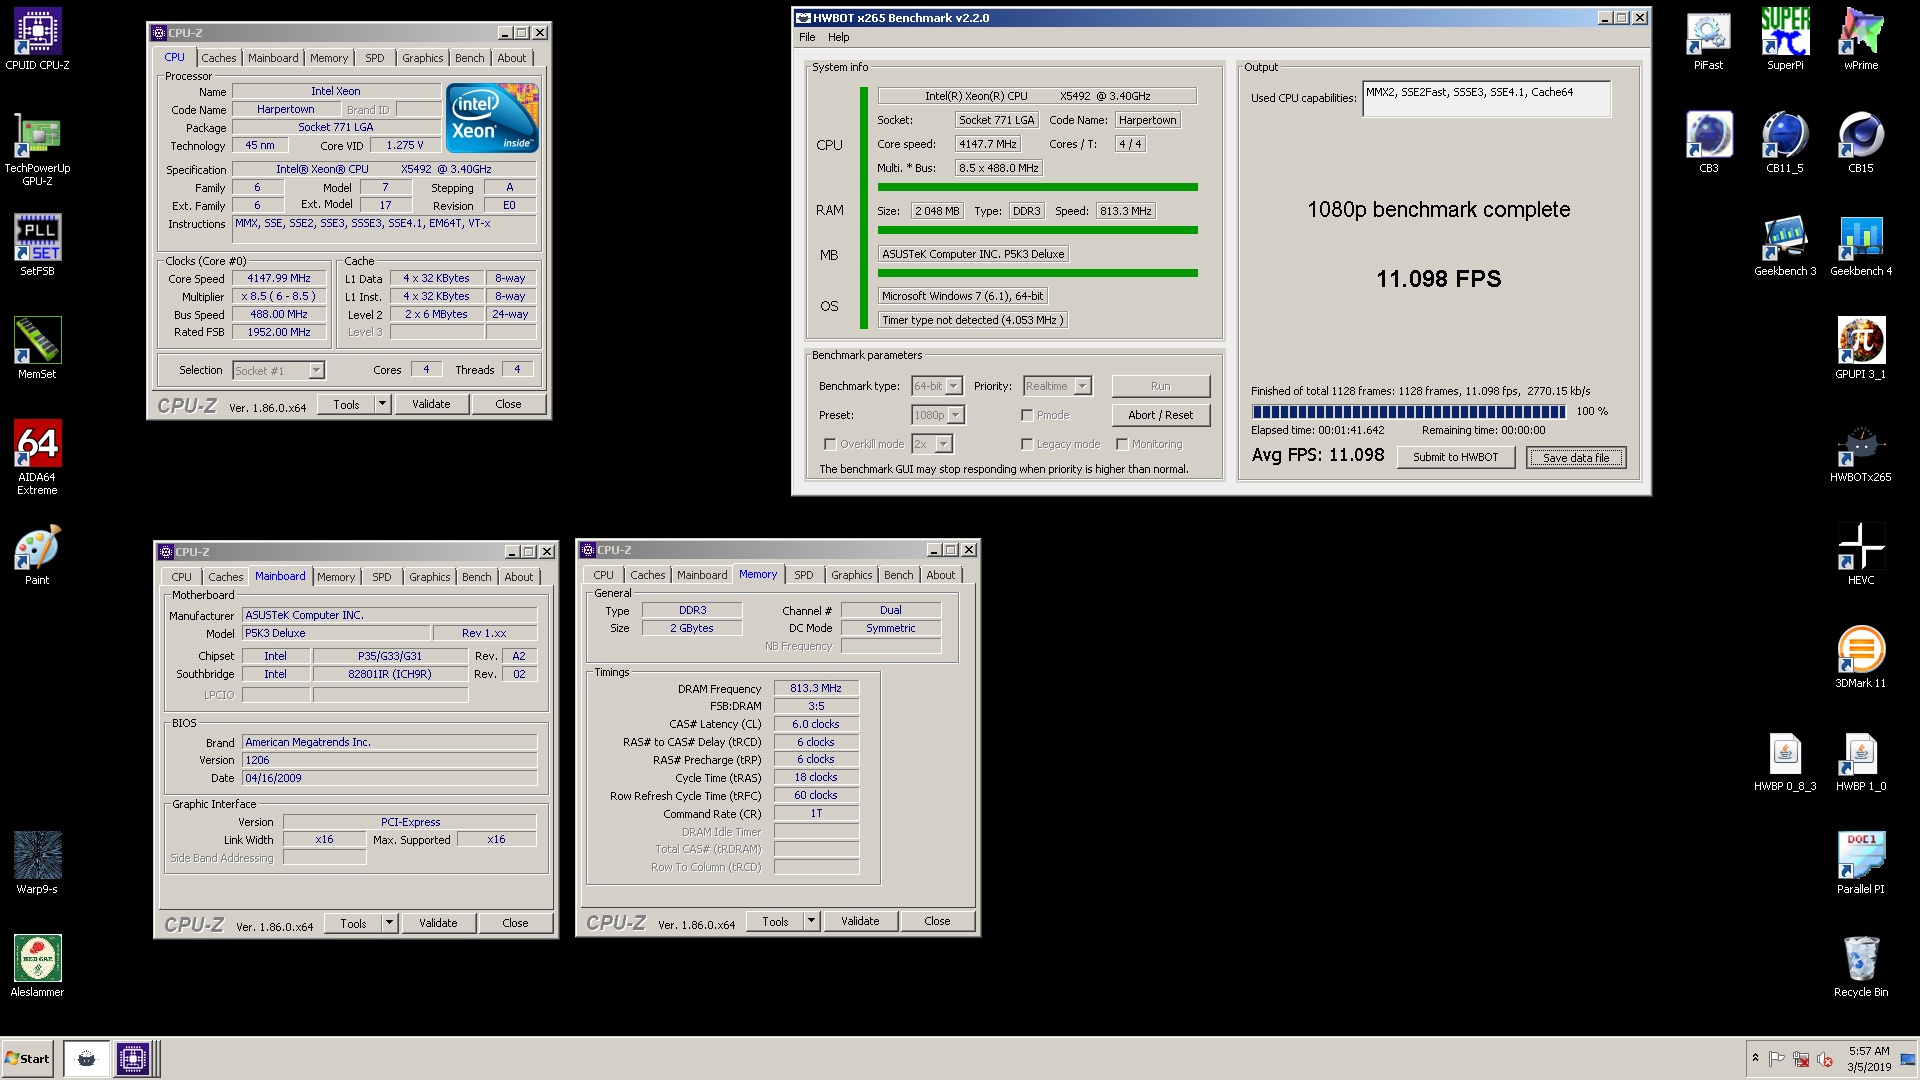Launch HWBP 1_0 desktop icon
The height and width of the screenshot is (1080, 1920).
pyautogui.click(x=1861, y=761)
